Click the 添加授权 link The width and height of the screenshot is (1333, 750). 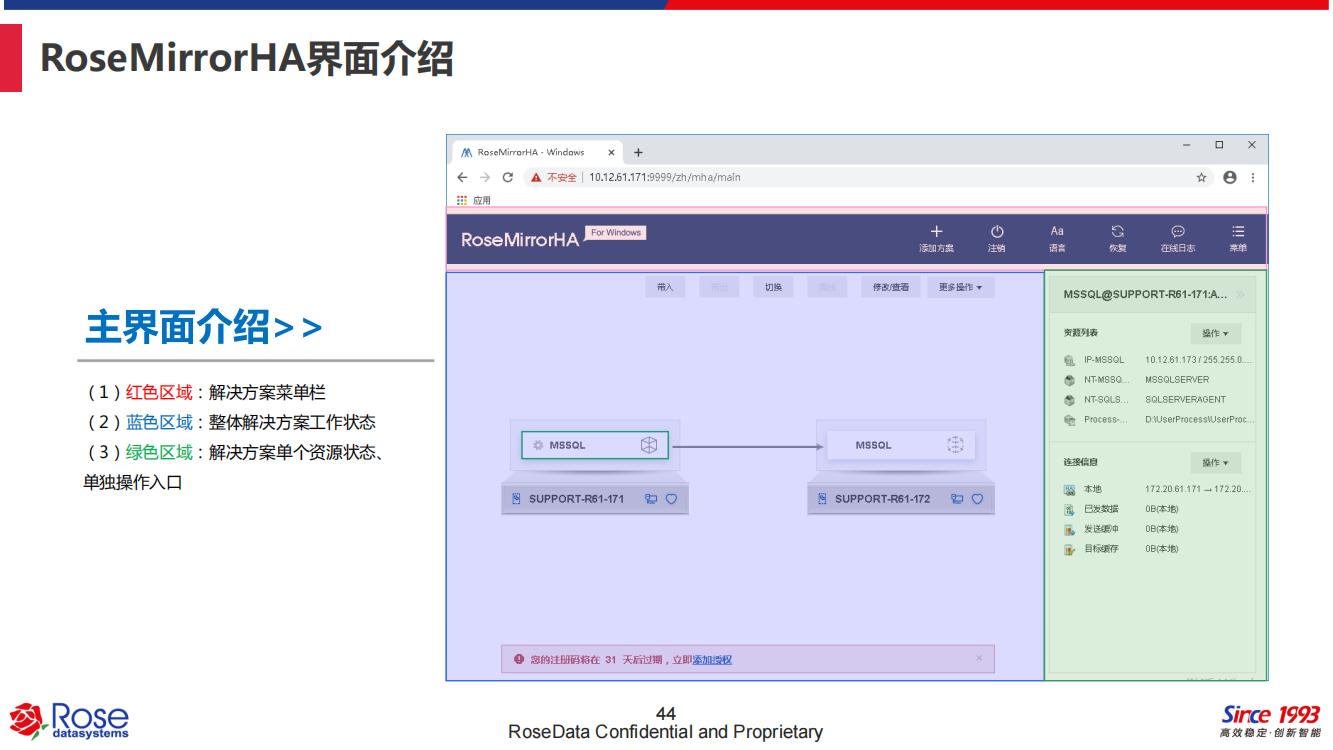[x=712, y=660]
